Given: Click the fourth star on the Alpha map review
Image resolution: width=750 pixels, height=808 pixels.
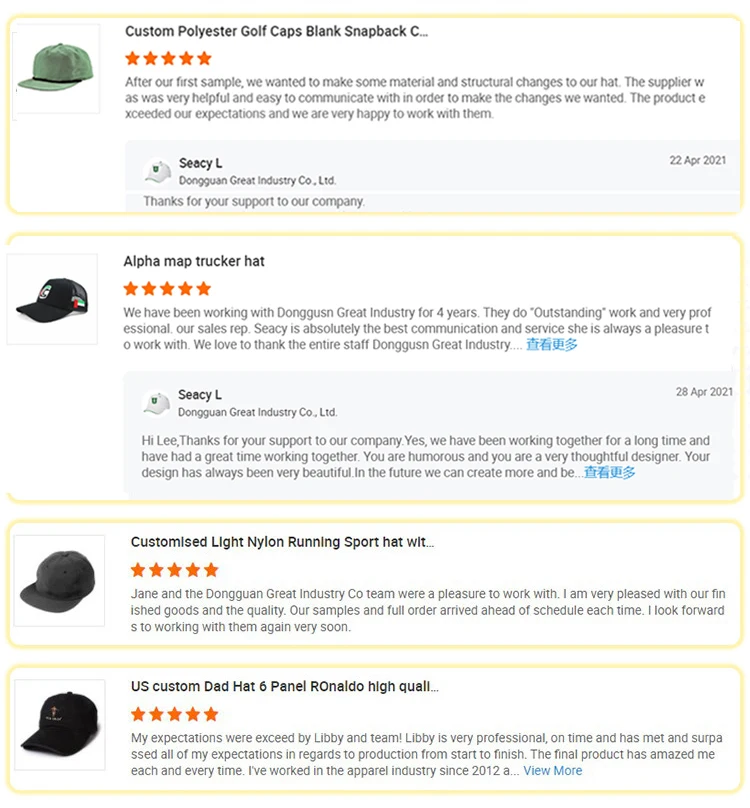Looking at the screenshot, I should (x=185, y=289).
